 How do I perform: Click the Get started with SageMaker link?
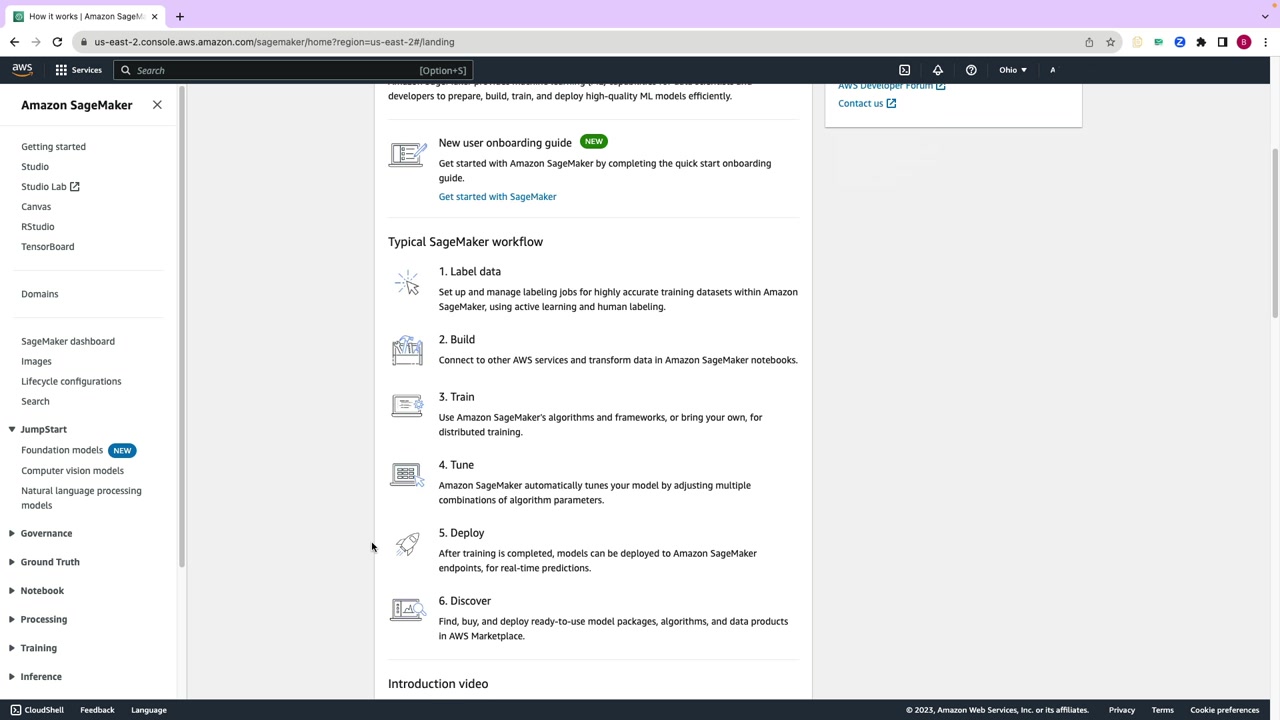[497, 197]
